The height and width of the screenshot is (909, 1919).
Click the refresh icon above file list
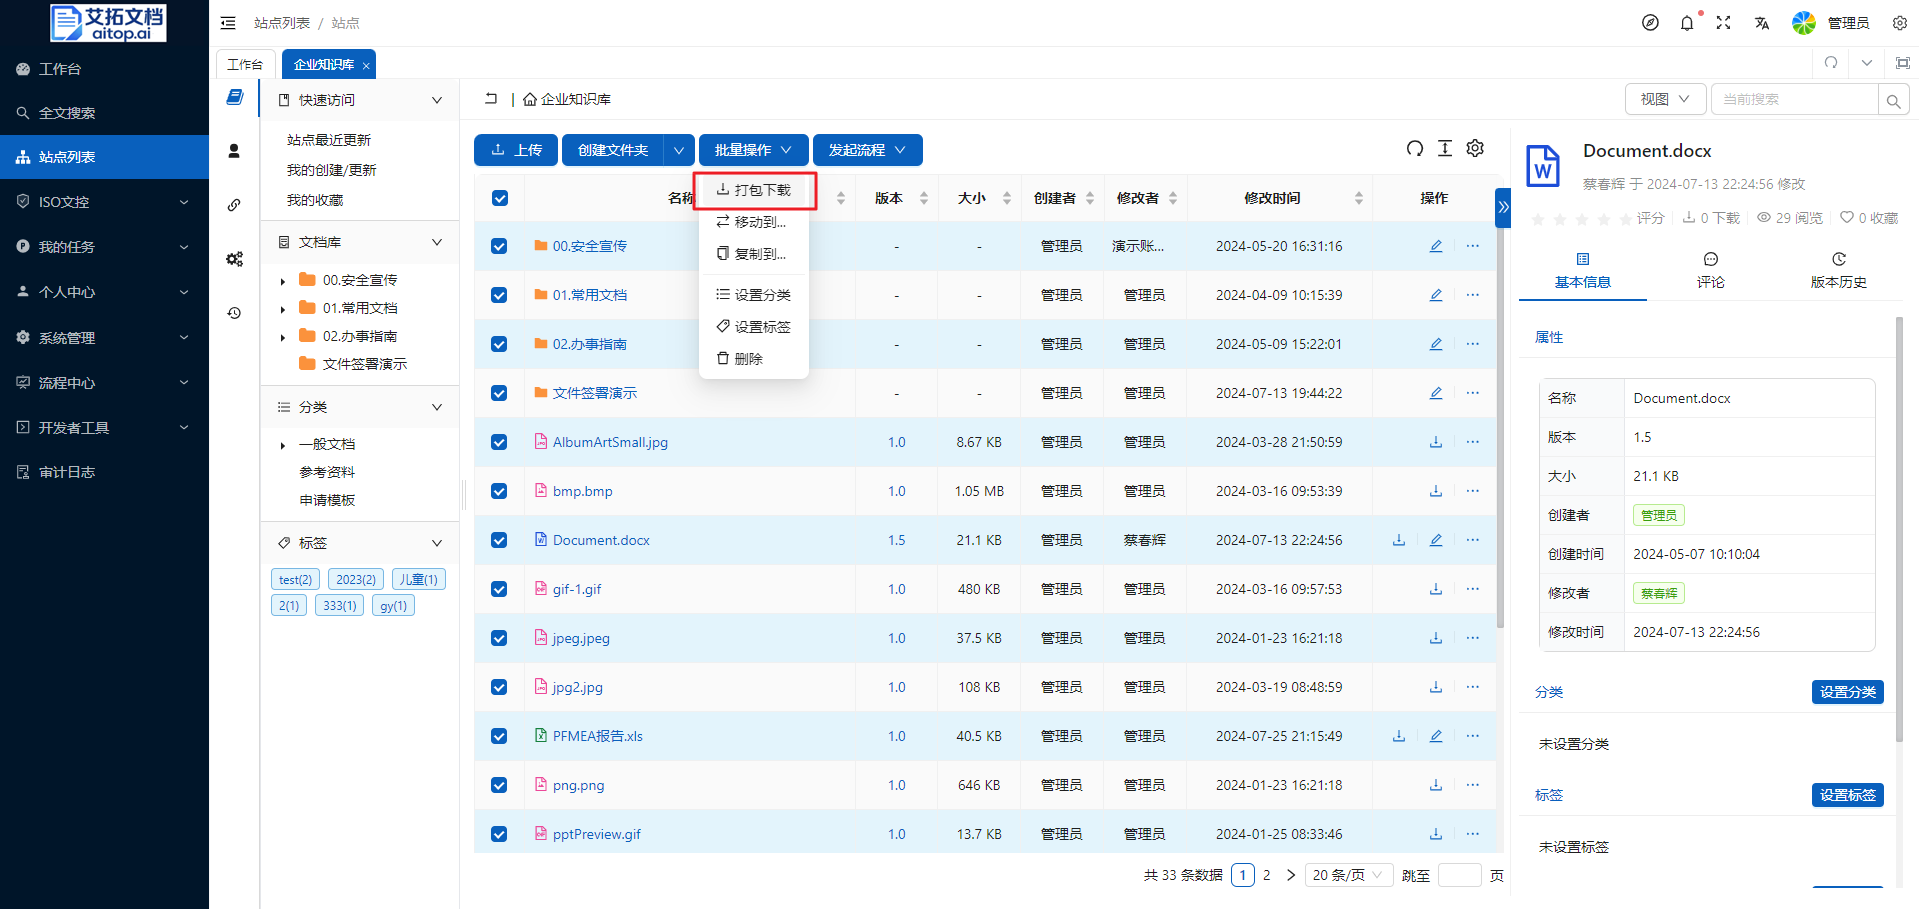pyautogui.click(x=1414, y=149)
